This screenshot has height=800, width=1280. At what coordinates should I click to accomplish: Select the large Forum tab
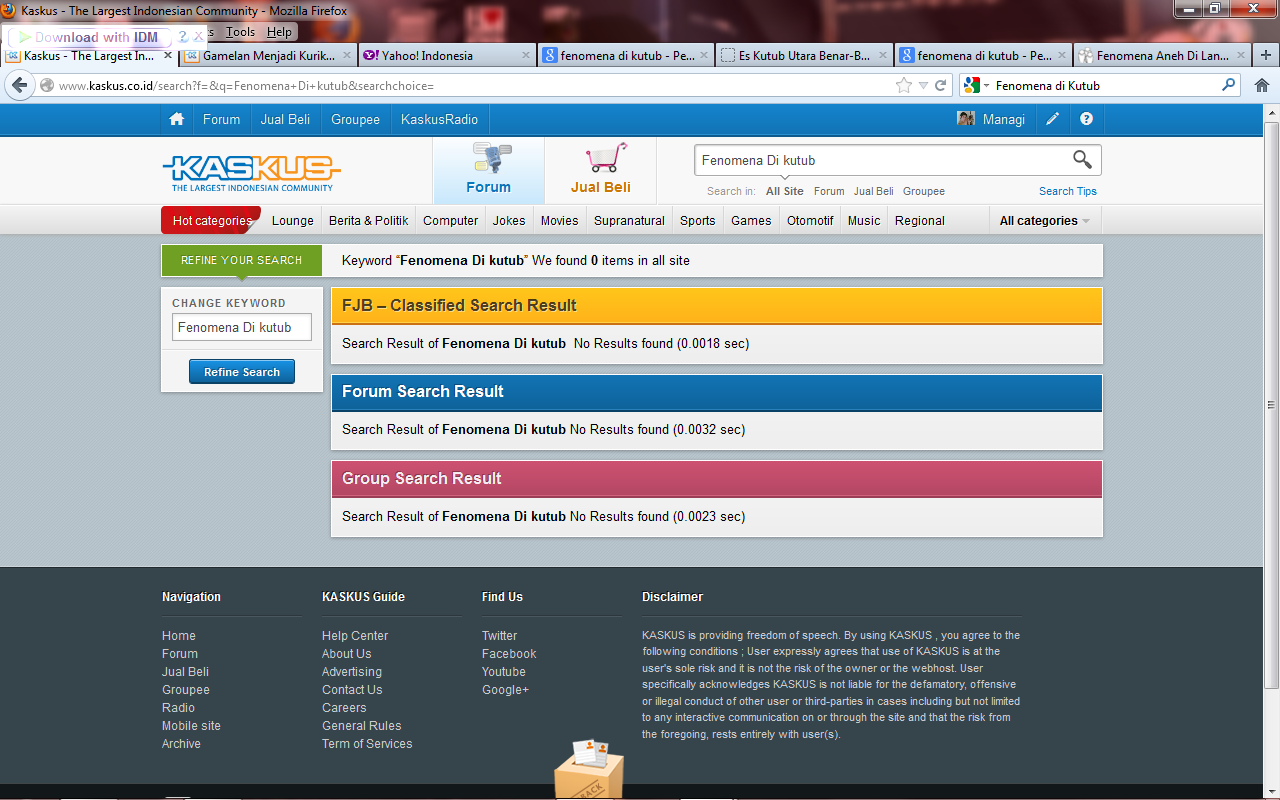click(x=488, y=170)
